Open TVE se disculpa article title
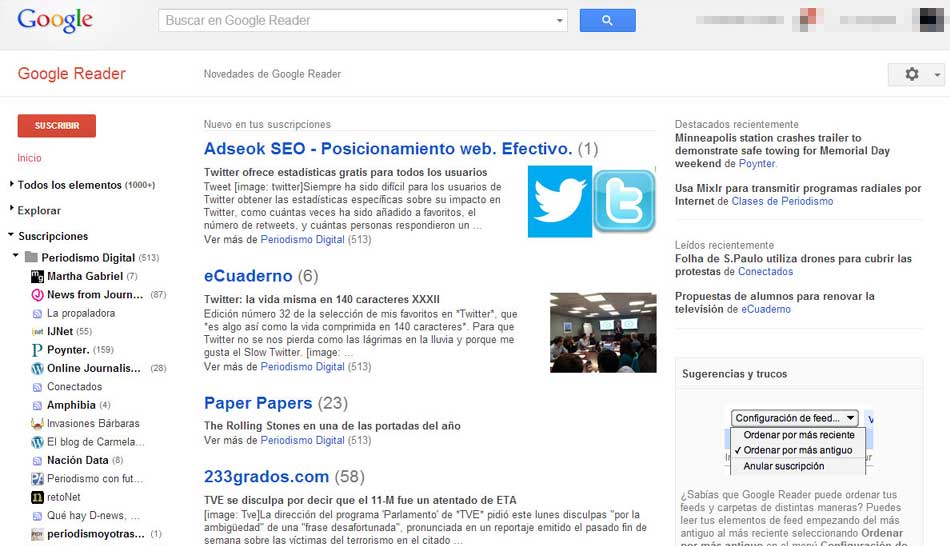 [360, 501]
